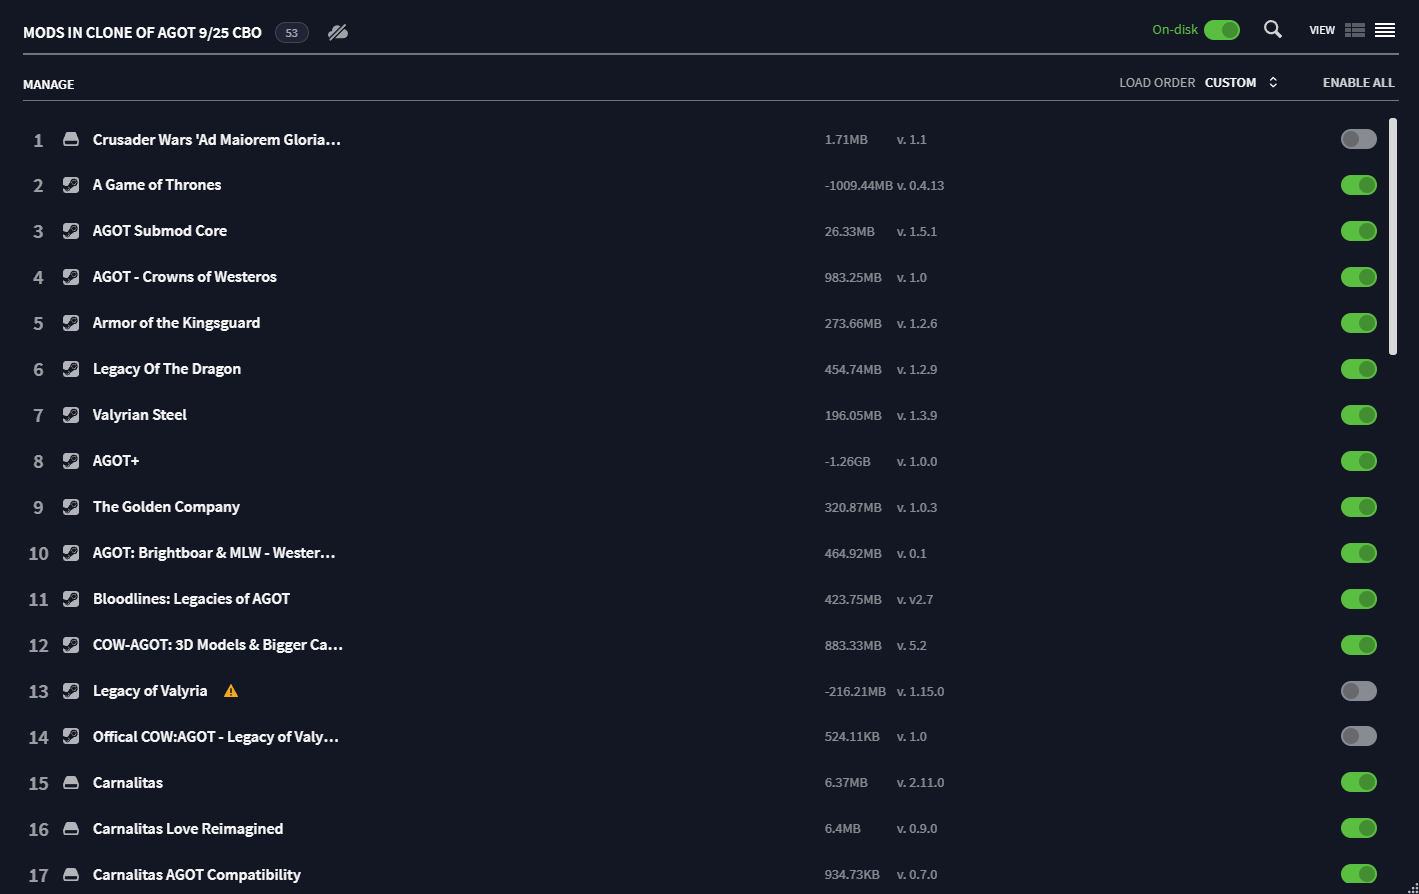The width and height of the screenshot is (1419, 894).
Task: Select the mod name 'AGOT Submod Core'
Action: (x=160, y=231)
